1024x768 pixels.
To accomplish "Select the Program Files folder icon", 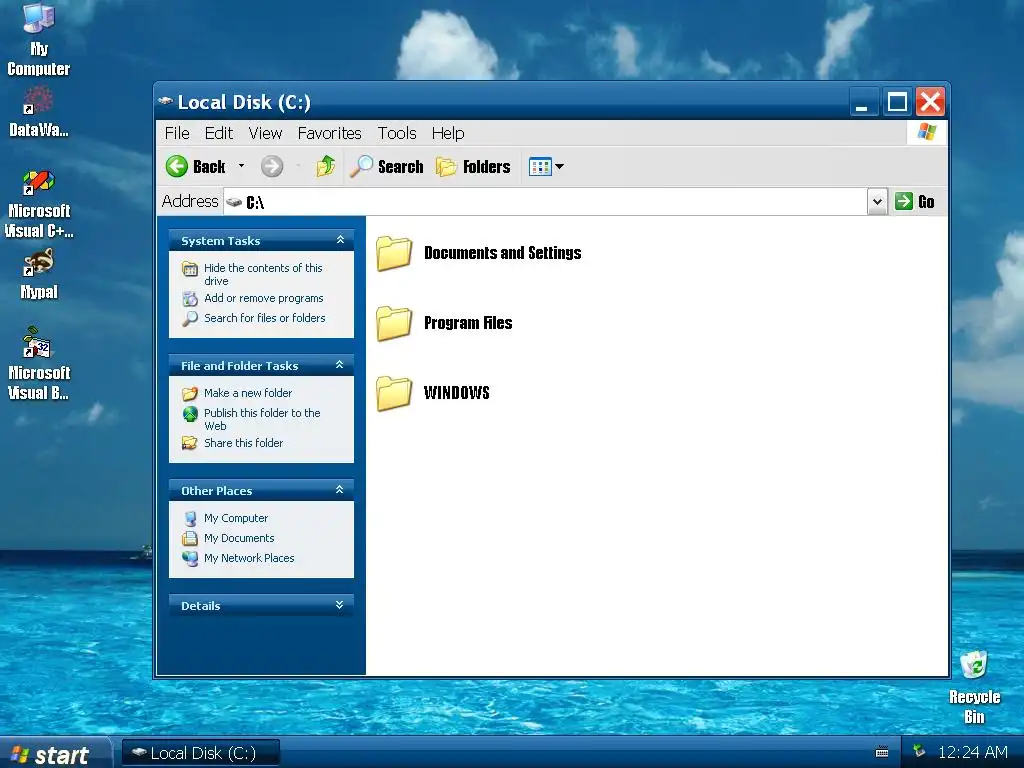I will 394,323.
